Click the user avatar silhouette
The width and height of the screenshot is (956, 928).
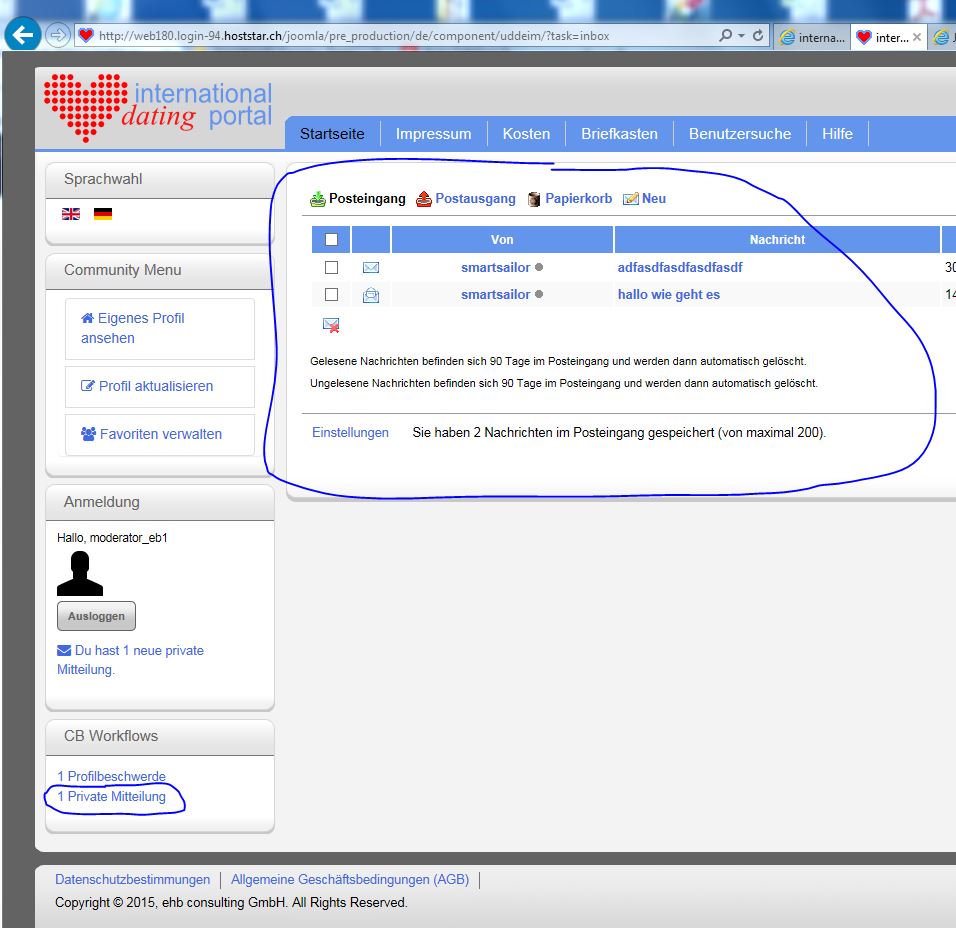[80, 574]
